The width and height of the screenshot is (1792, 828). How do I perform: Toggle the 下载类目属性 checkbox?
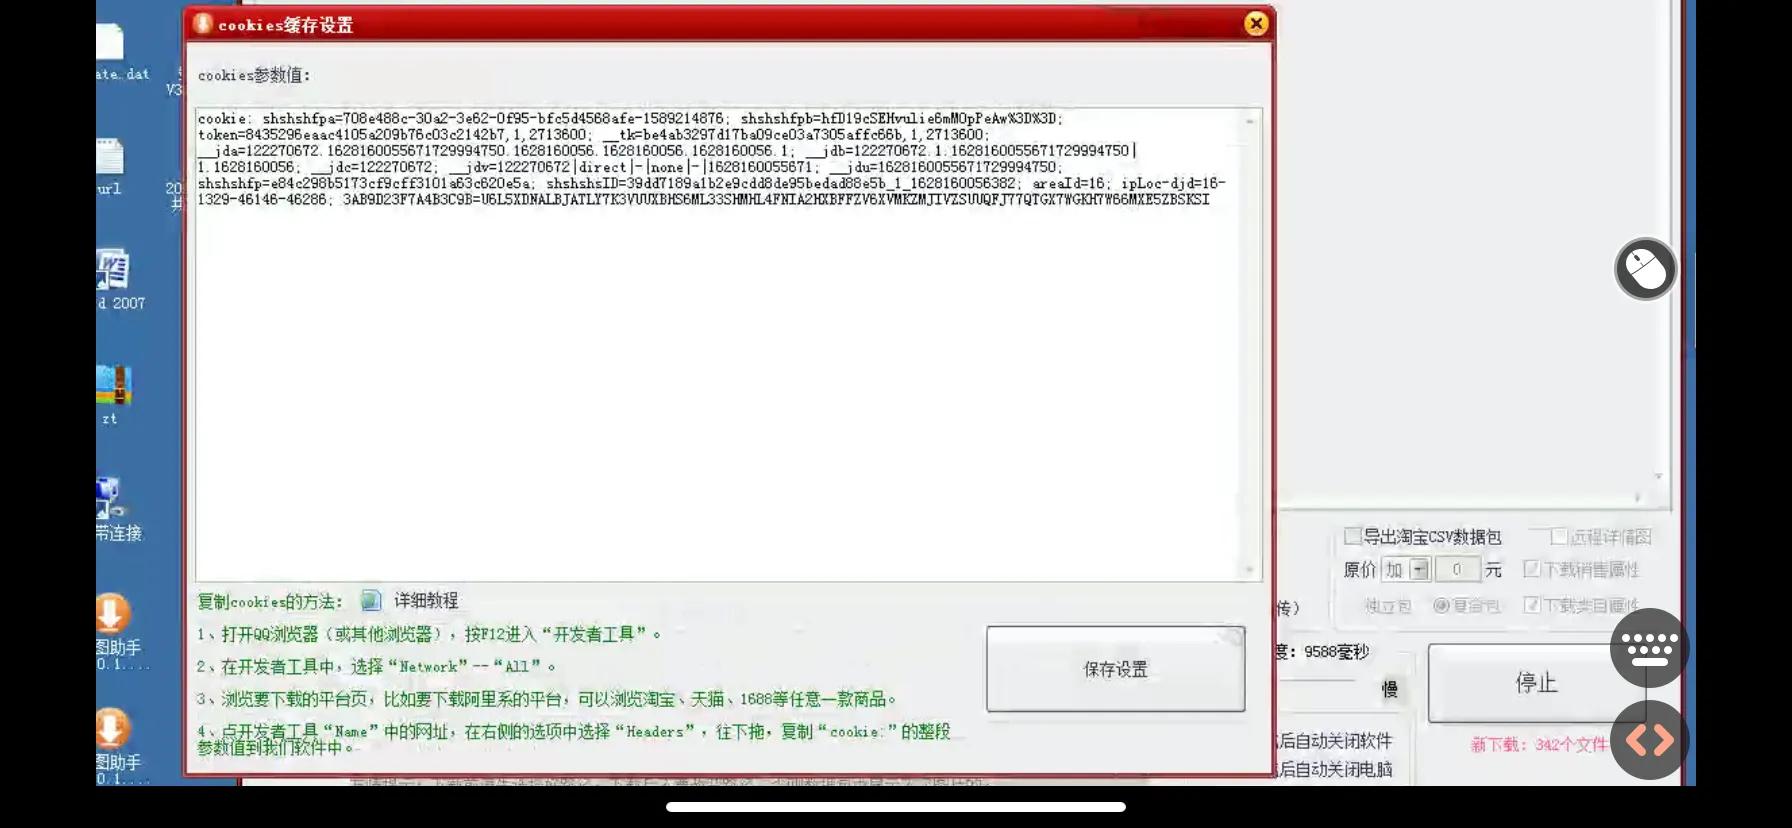pyautogui.click(x=1531, y=605)
